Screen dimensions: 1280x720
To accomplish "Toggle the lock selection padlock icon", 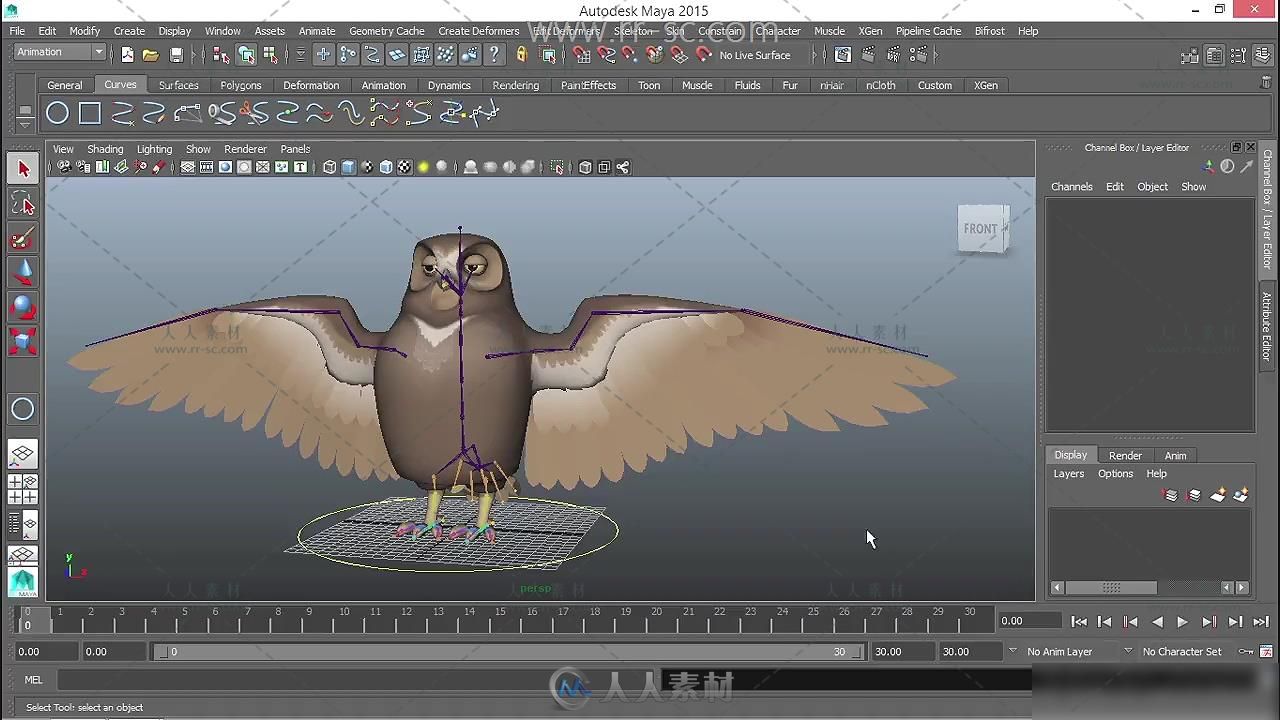I will pyautogui.click(x=521, y=55).
